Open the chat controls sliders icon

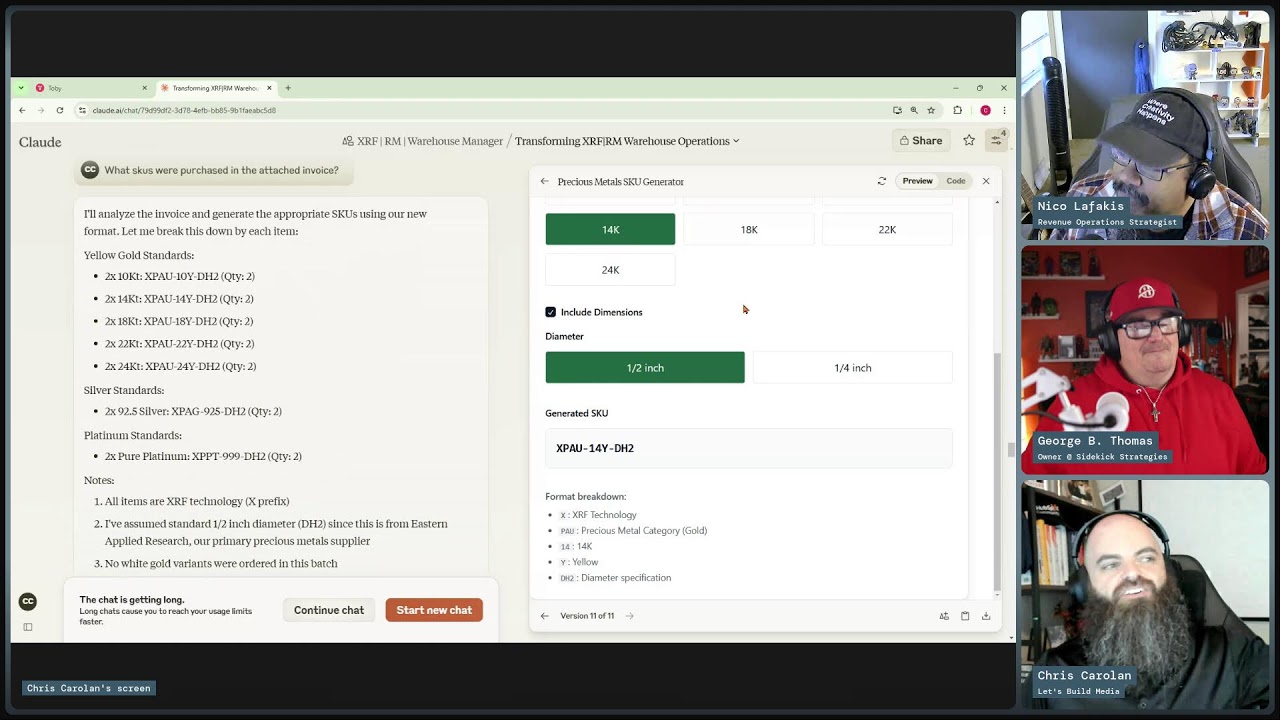pos(996,141)
